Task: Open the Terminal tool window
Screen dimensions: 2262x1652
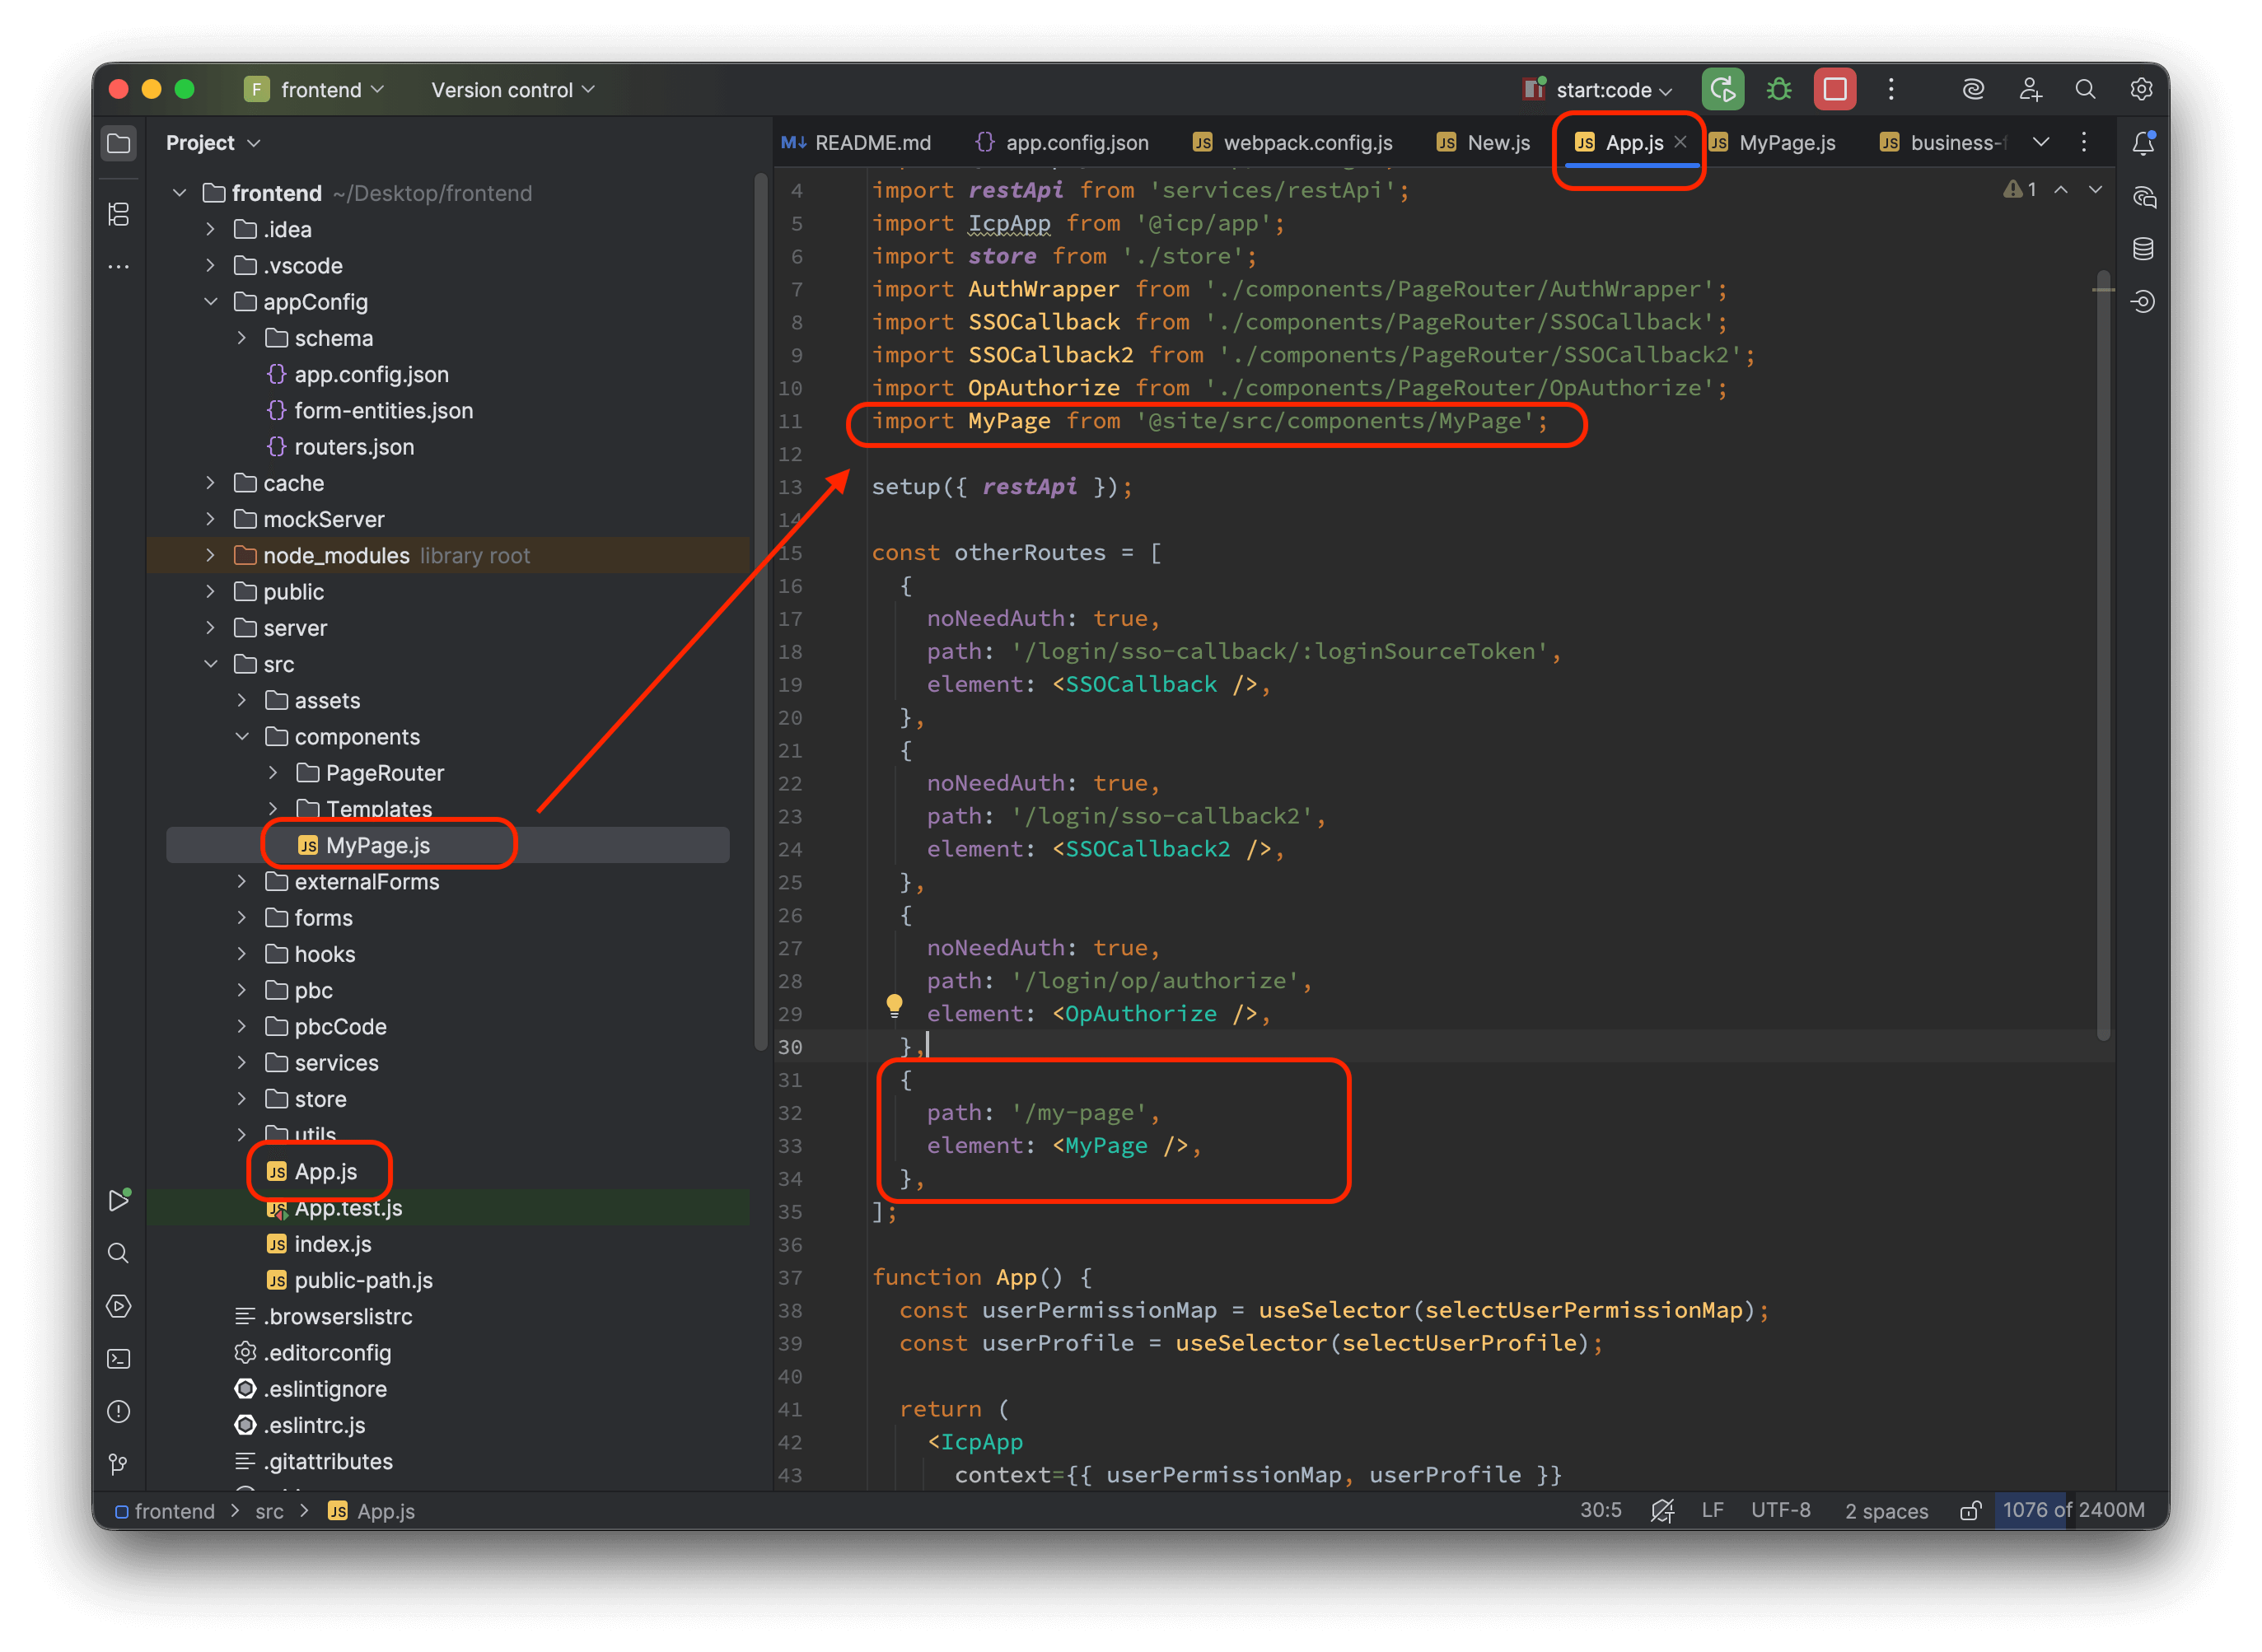Action: pyautogui.click(x=118, y=1359)
